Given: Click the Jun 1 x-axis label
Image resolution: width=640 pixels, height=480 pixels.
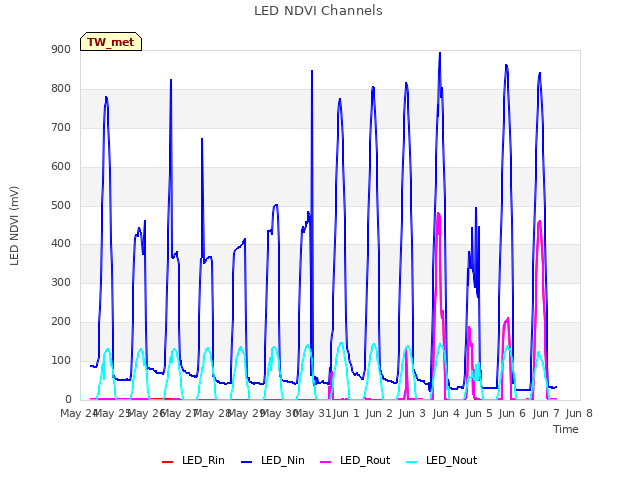Looking at the screenshot, I should coord(346,413).
